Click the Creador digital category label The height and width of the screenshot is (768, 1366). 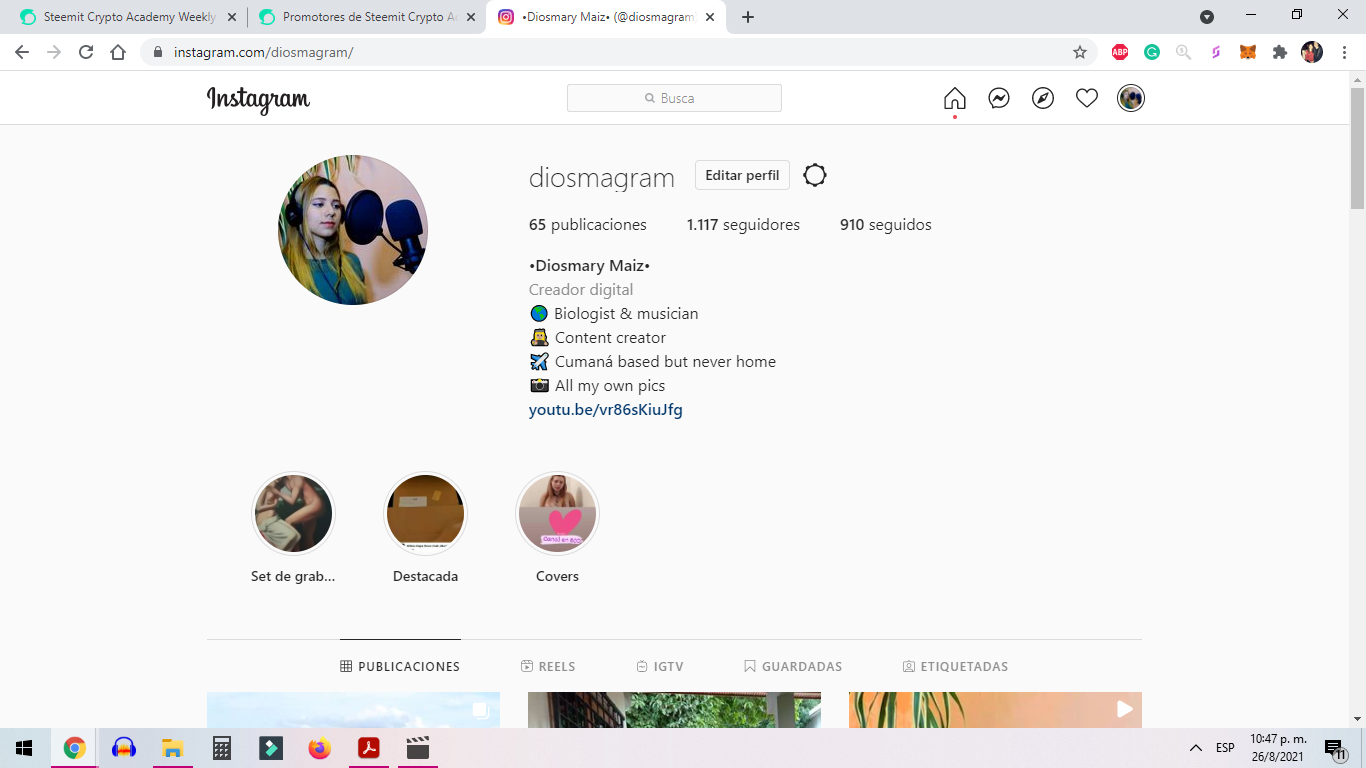coord(581,290)
